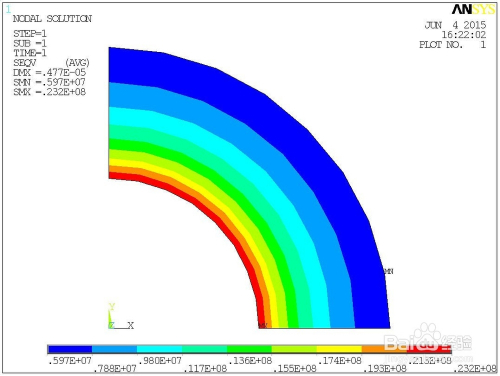Image resolution: width=500 pixels, height=376 pixels.
Task: Click the 'NODAL SOLUTION' title text
Action: click(52, 19)
